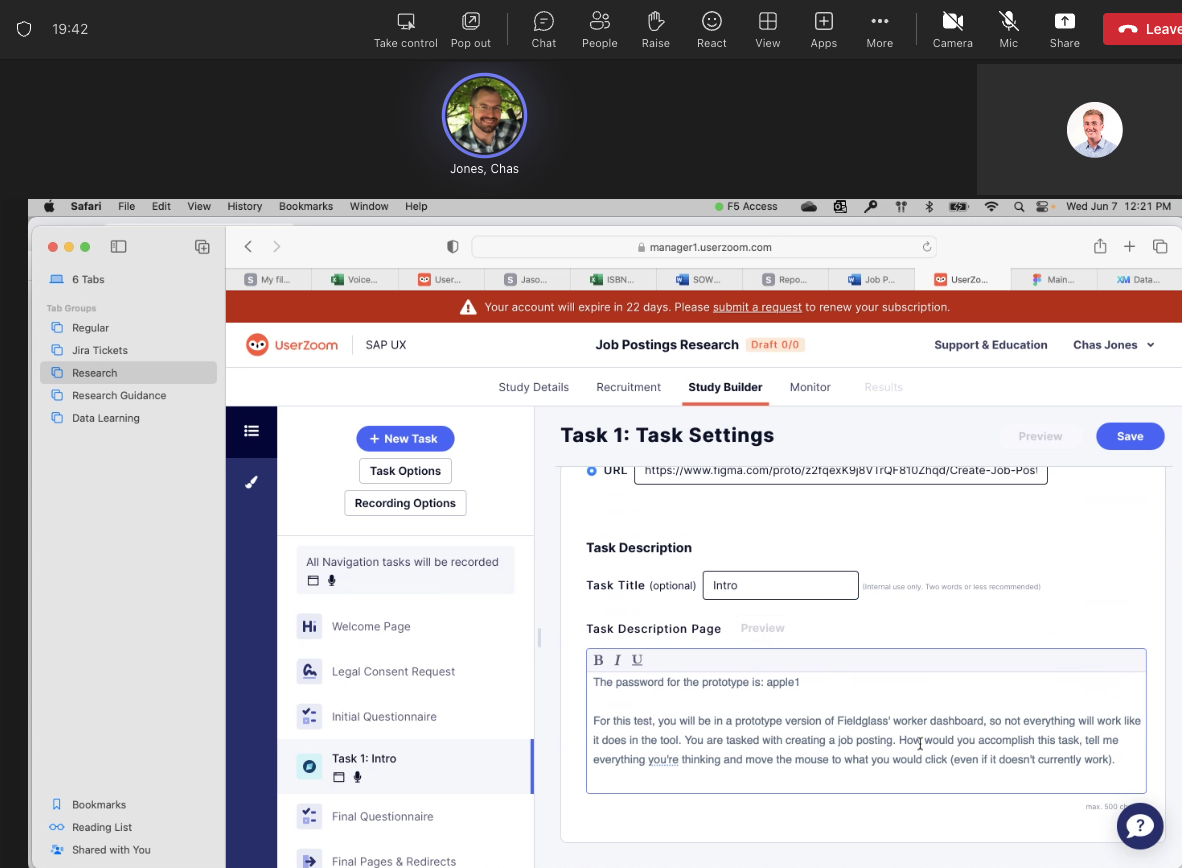Open the History menu
This screenshot has height=868, width=1182.
click(244, 206)
